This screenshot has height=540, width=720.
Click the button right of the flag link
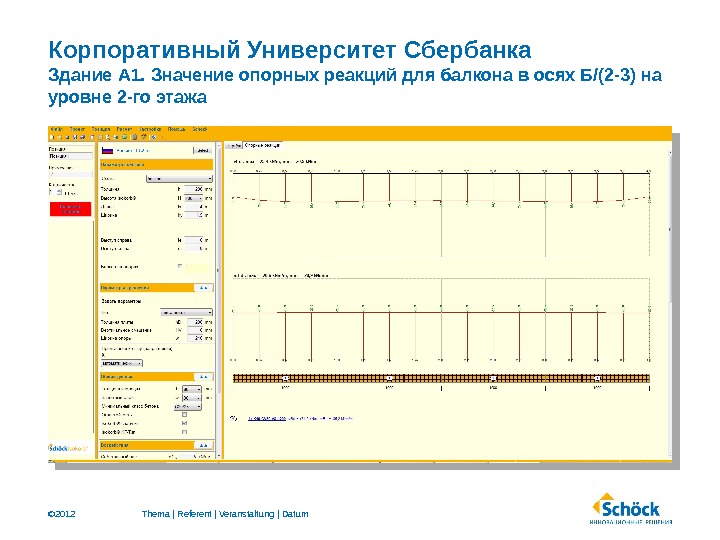(x=202, y=150)
